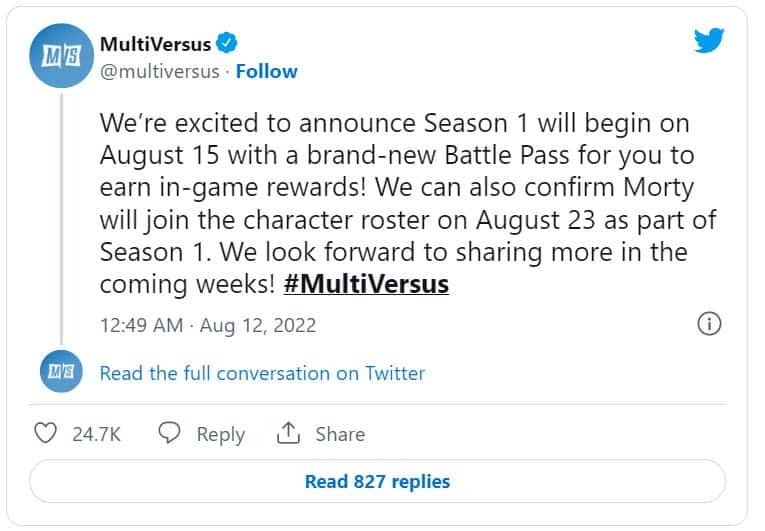Open the #MultiVersus hashtag

pyautogui.click(x=366, y=284)
